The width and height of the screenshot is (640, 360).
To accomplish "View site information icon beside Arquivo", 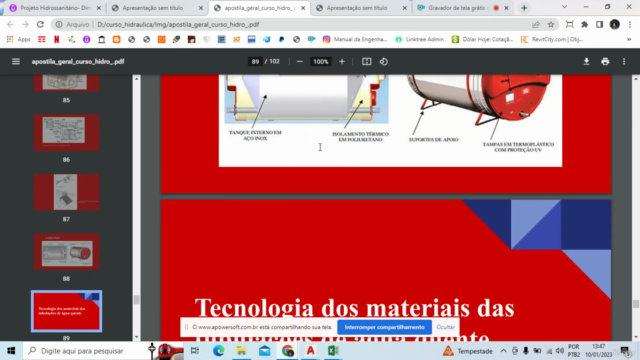I will (59, 24).
